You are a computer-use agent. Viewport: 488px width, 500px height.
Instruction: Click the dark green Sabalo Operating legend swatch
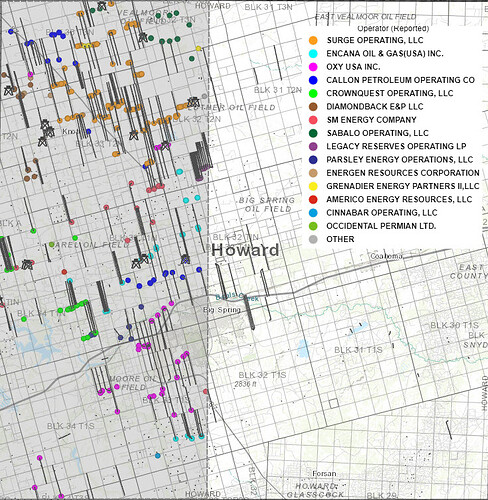[313, 133]
